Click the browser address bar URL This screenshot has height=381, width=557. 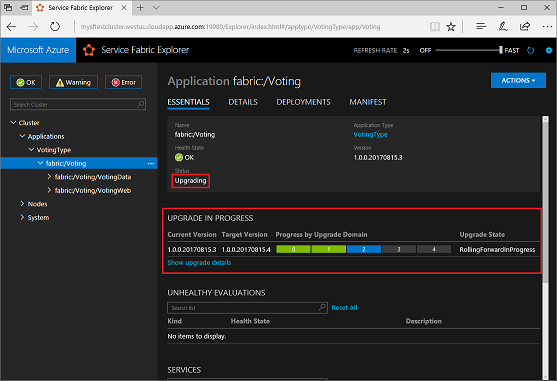(230, 27)
